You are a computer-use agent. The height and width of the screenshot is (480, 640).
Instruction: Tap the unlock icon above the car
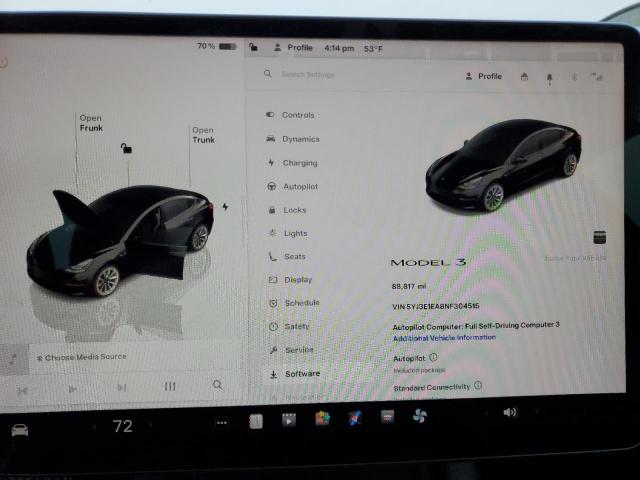pos(126,148)
